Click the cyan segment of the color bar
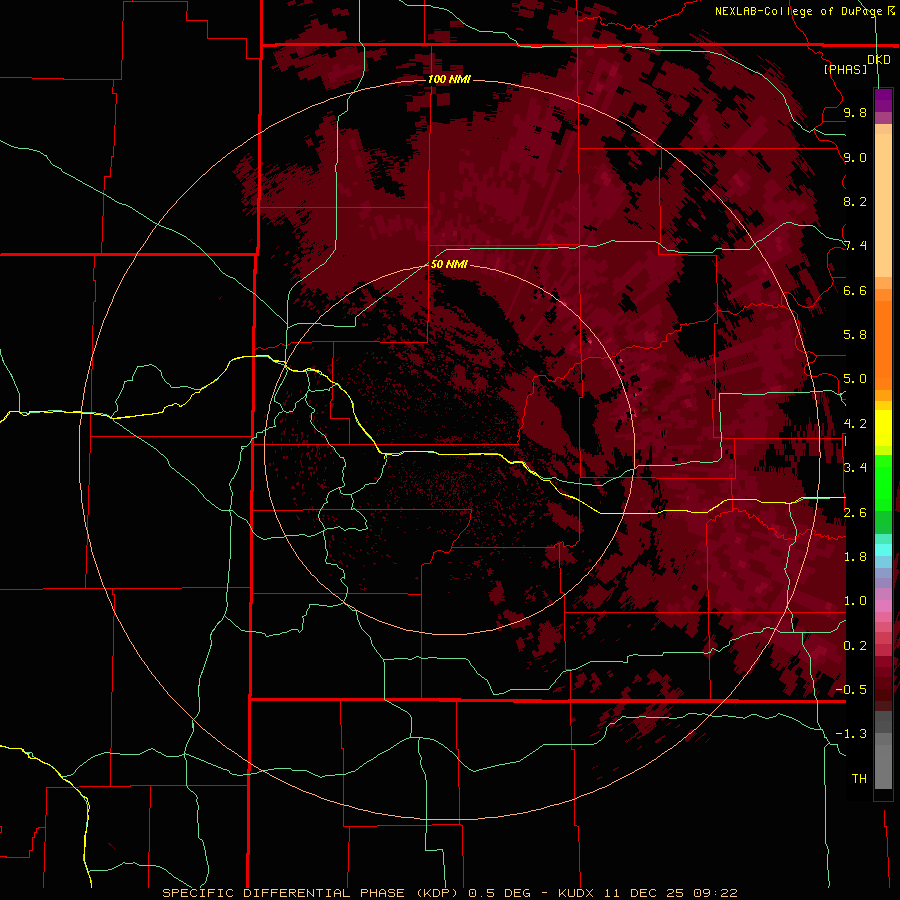 click(883, 550)
